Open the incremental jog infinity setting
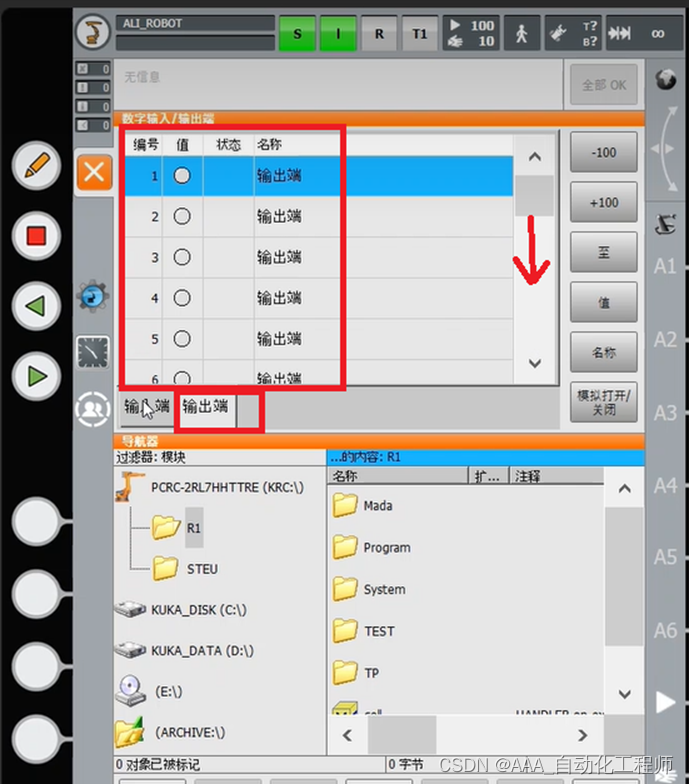The image size is (689, 784). tap(644, 33)
